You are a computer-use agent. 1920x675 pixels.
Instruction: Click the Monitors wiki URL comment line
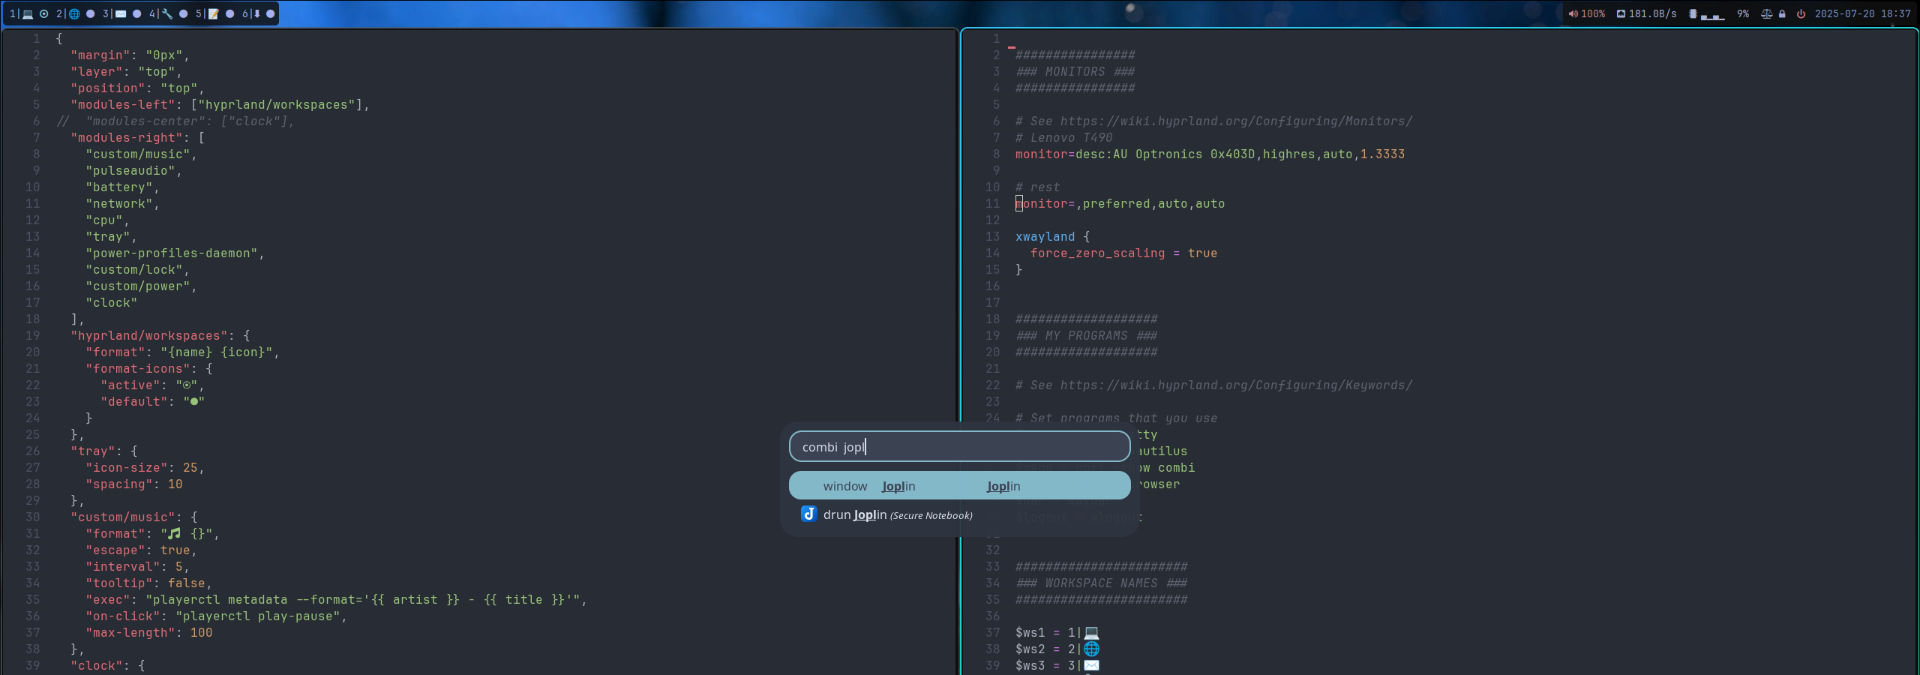(1214, 121)
